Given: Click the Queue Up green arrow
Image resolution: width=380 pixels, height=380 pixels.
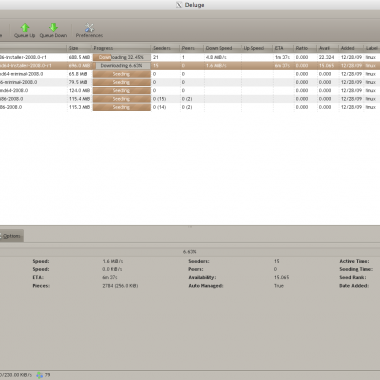Looking at the screenshot, I should click(x=25, y=28).
